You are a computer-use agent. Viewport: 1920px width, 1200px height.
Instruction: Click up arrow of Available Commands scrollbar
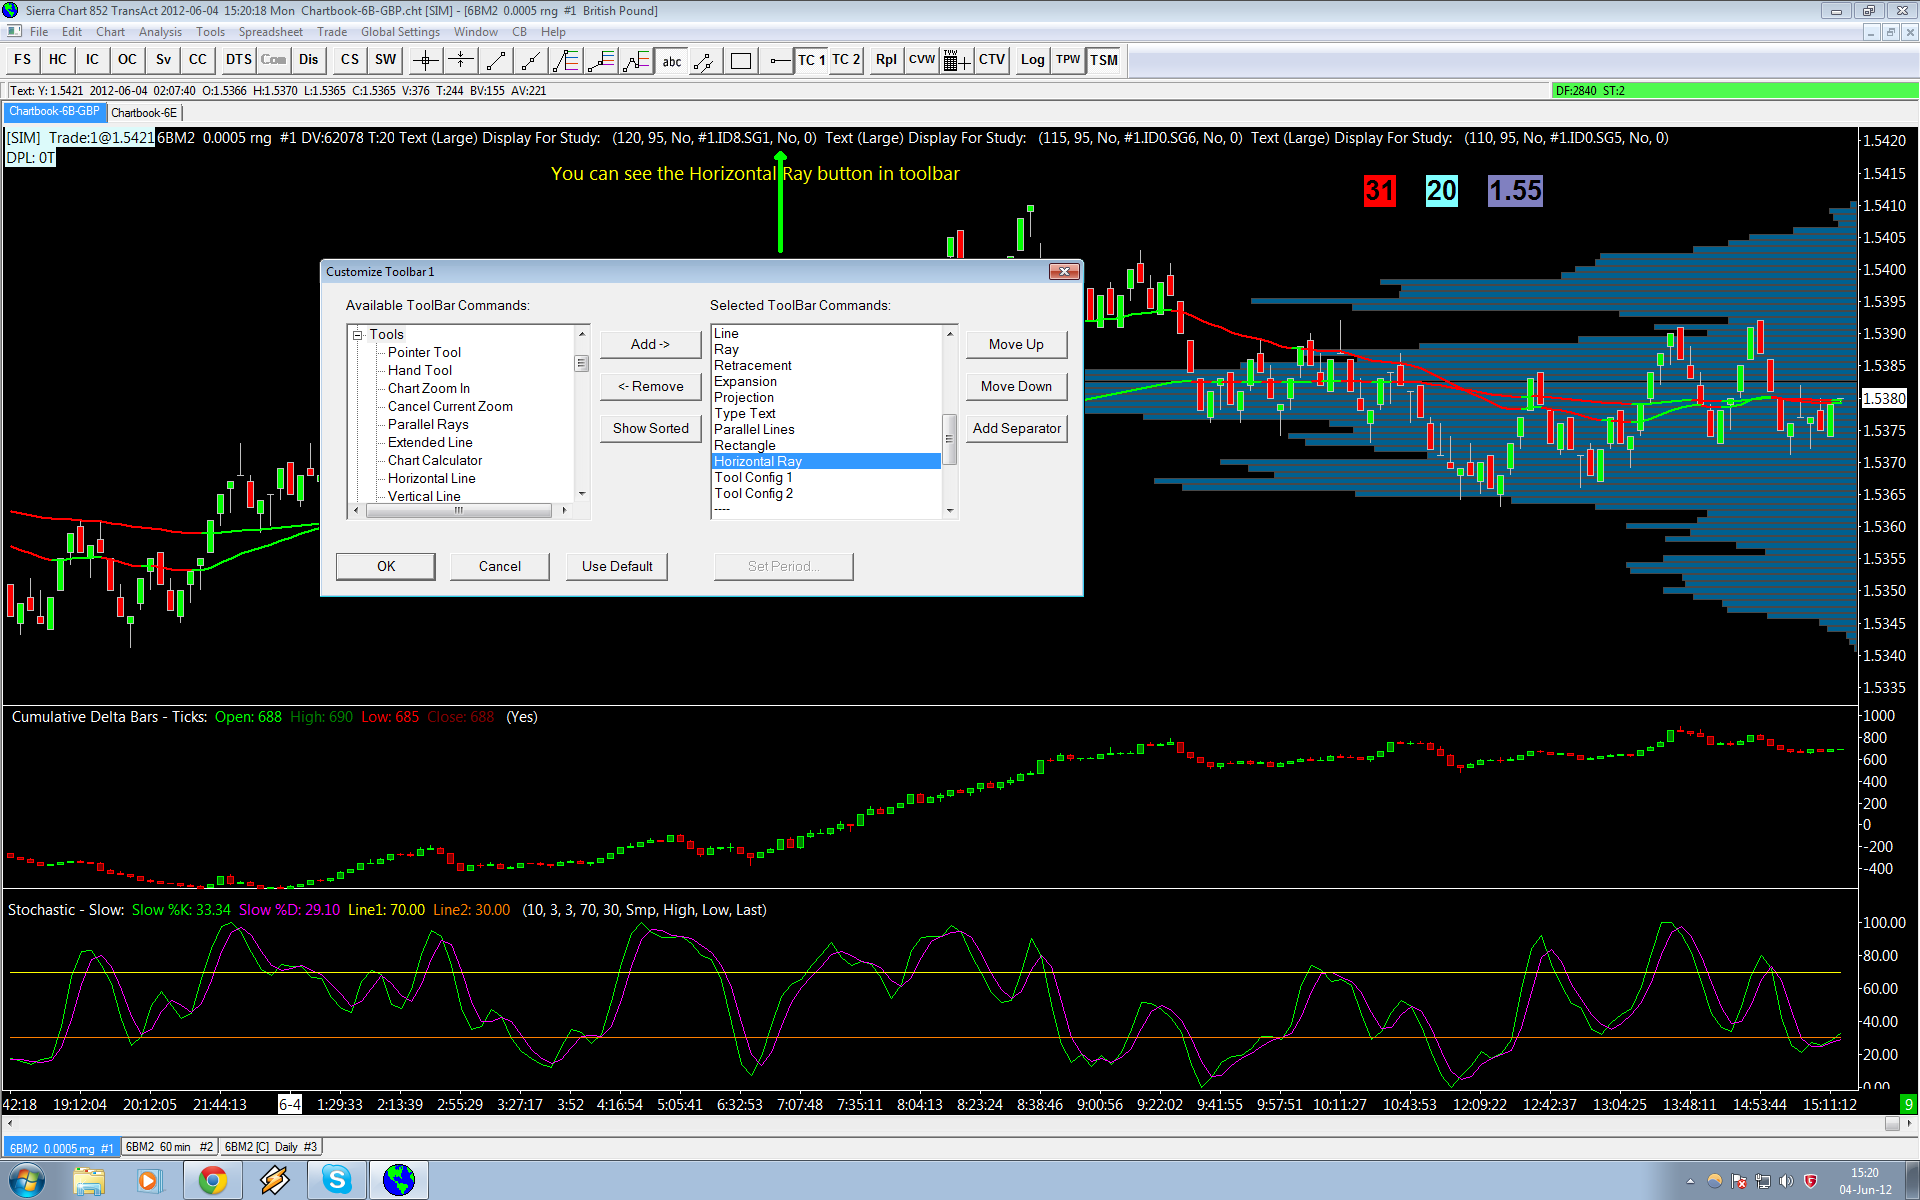pos(581,333)
